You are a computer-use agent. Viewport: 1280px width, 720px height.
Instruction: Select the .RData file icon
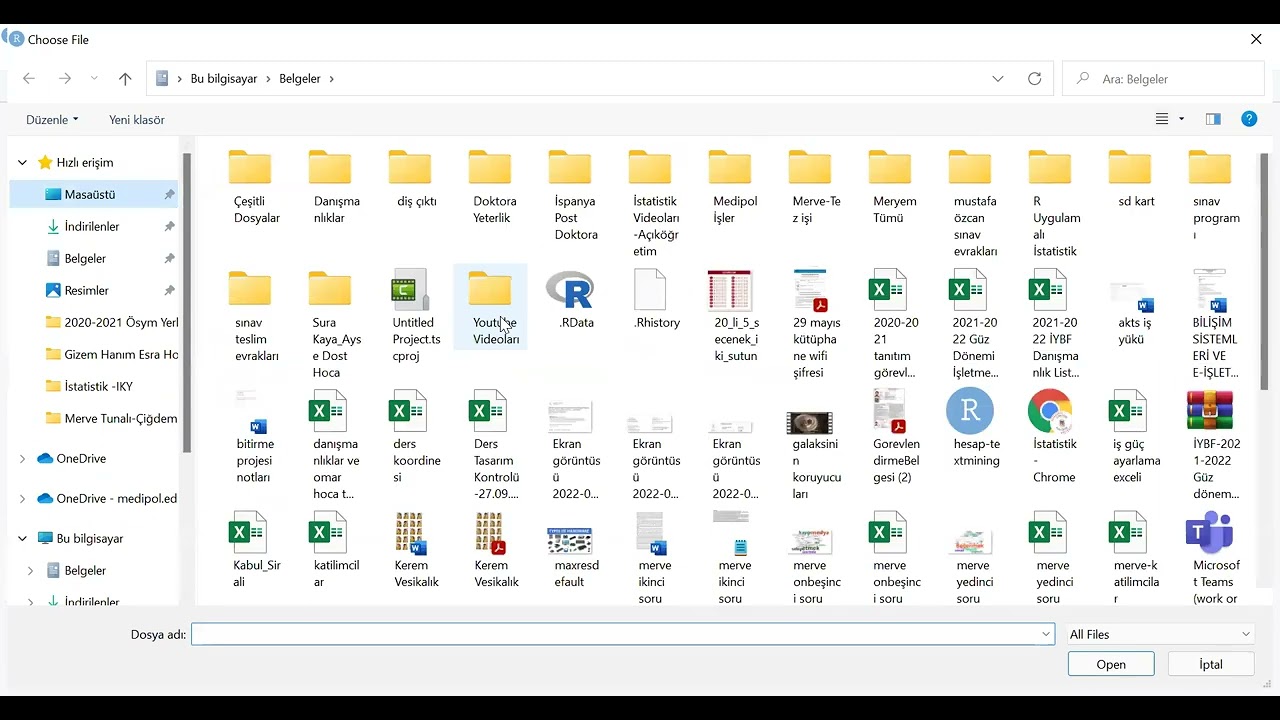pyautogui.click(x=570, y=290)
